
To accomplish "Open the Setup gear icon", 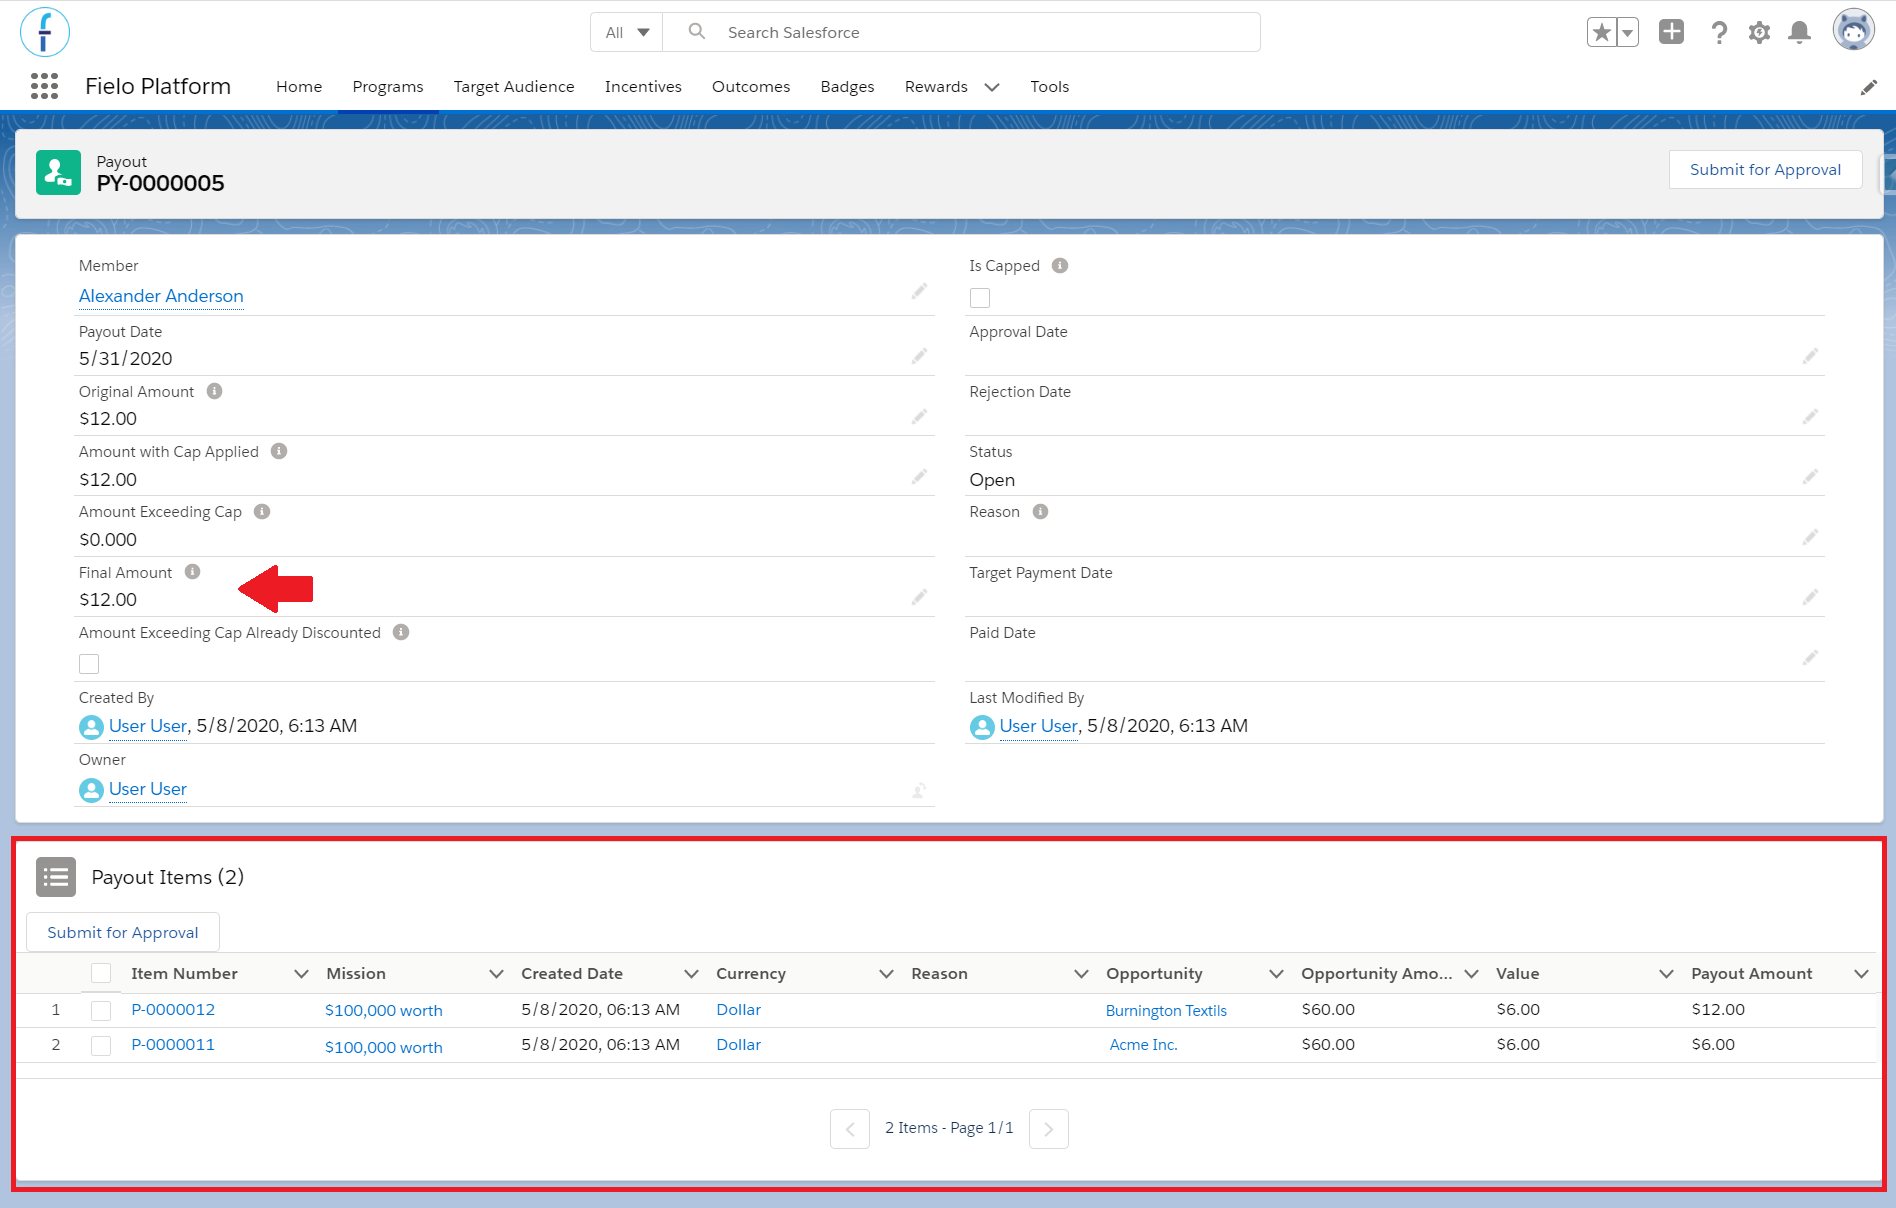I will point(1759,32).
